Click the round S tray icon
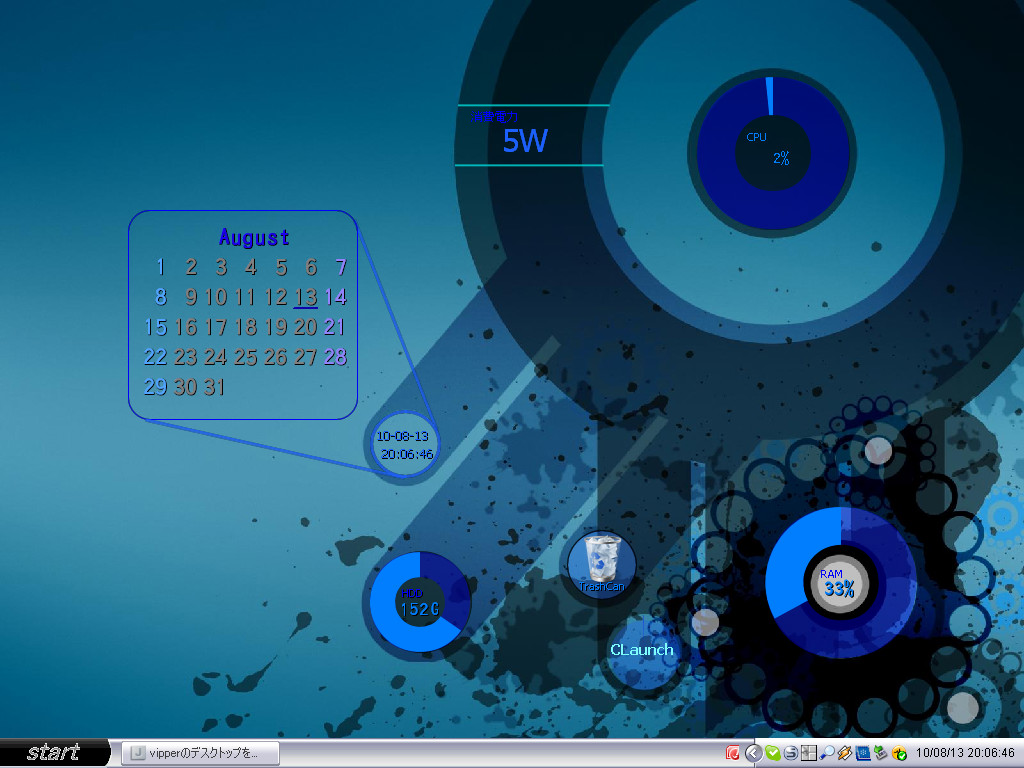The height and width of the screenshot is (768, 1024). tap(790, 753)
